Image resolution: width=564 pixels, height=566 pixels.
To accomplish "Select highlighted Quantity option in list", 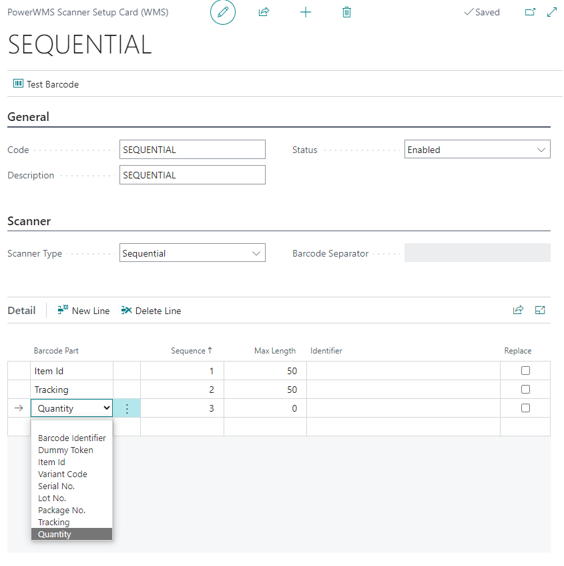I will pyautogui.click(x=71, y=534).
